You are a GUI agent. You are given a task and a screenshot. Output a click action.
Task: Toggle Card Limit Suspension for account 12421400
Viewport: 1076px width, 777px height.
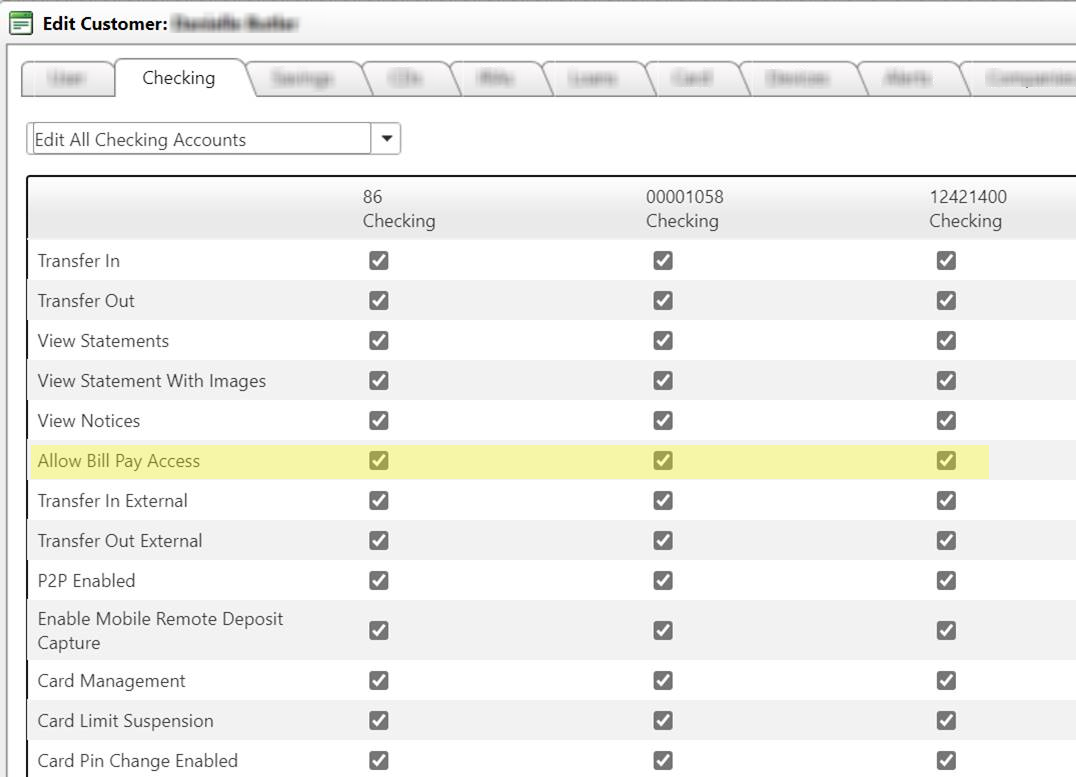click(x=946, y=720)
